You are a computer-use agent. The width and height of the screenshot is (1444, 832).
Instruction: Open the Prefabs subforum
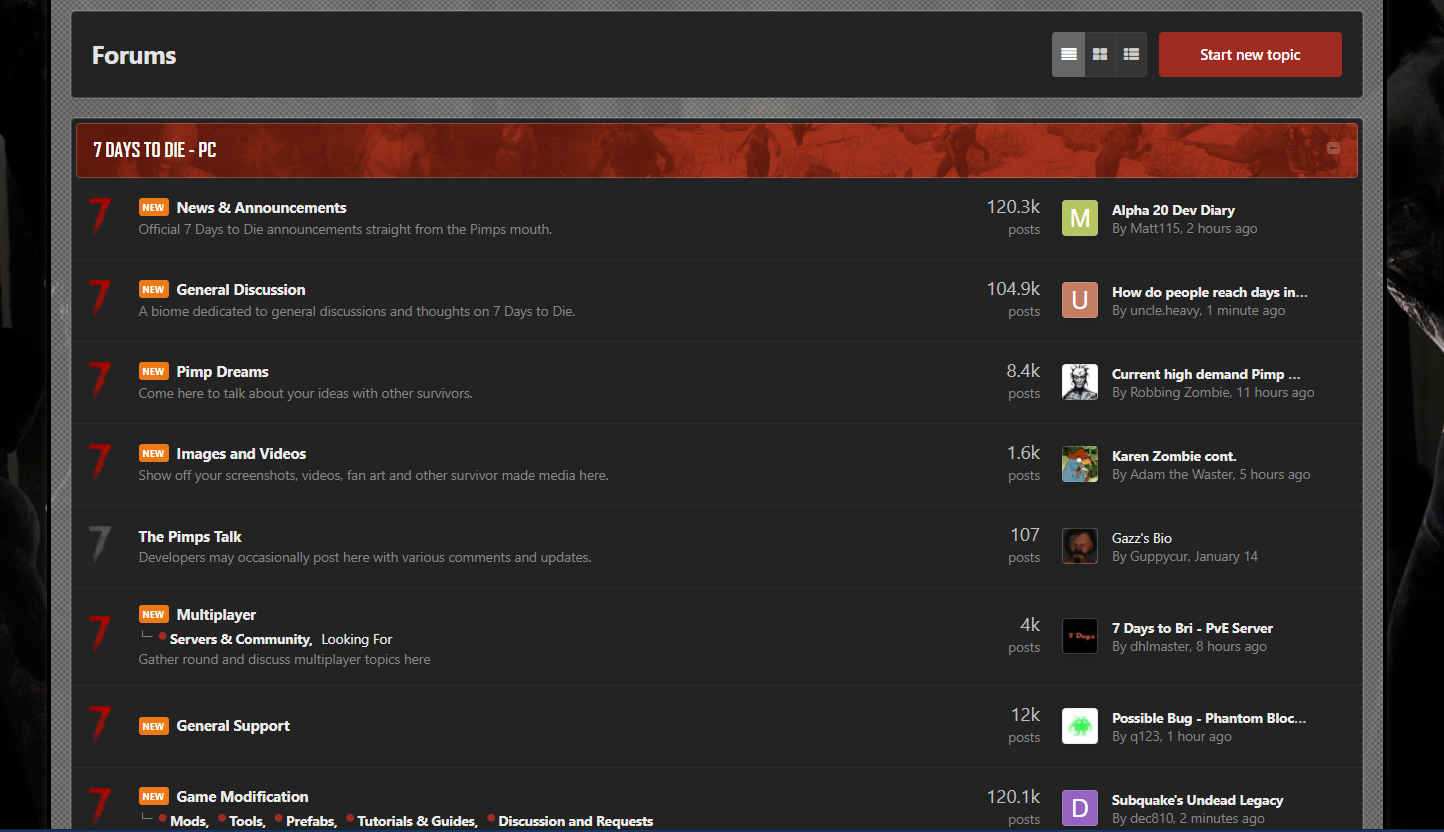pos(310,821)
